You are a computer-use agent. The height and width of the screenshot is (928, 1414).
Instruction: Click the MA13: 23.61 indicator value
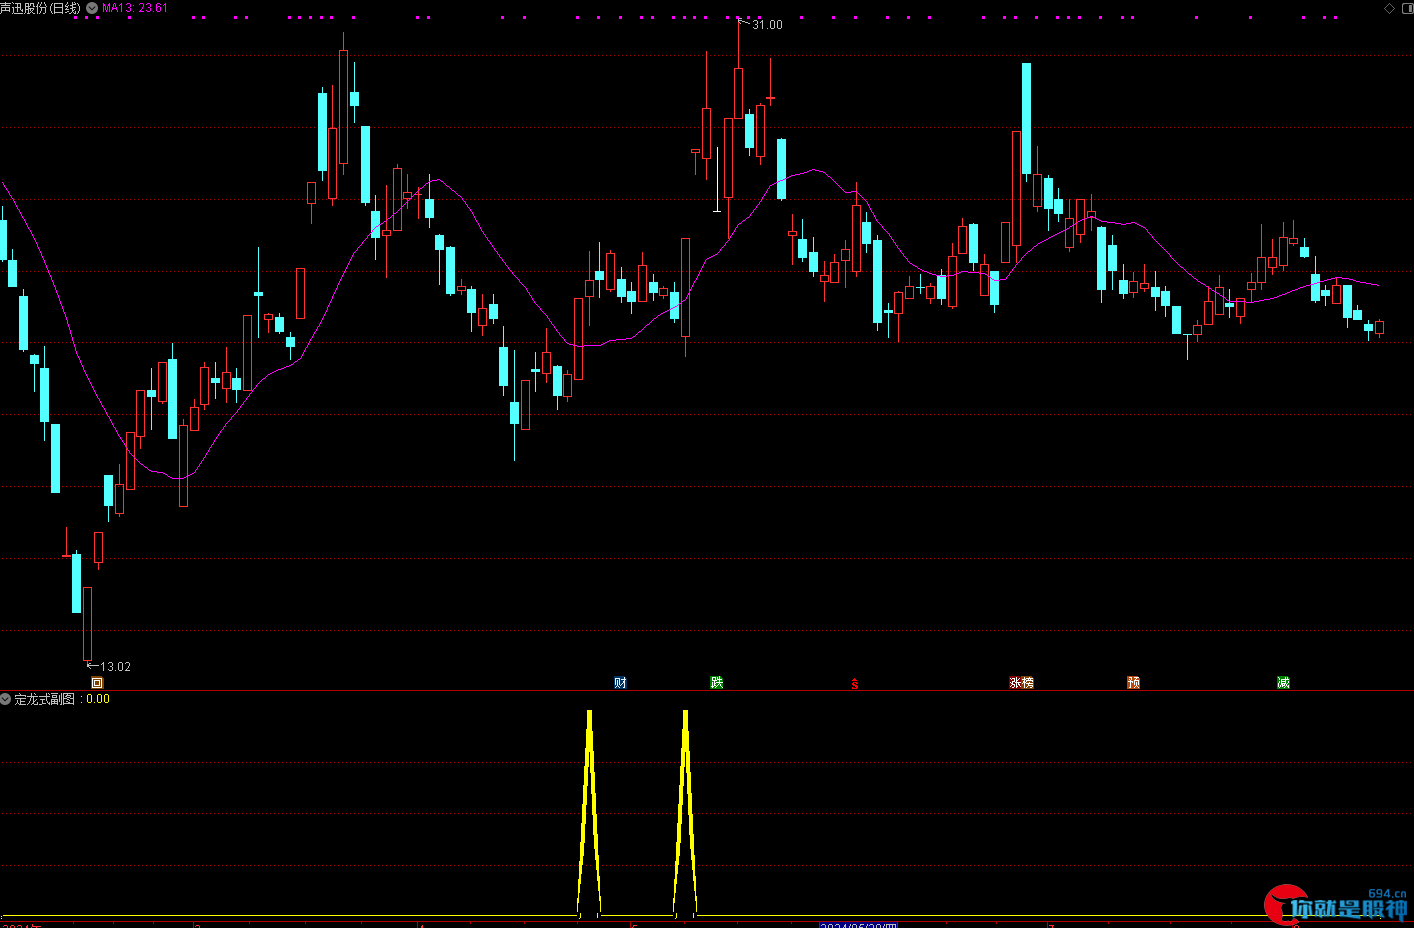135,8
